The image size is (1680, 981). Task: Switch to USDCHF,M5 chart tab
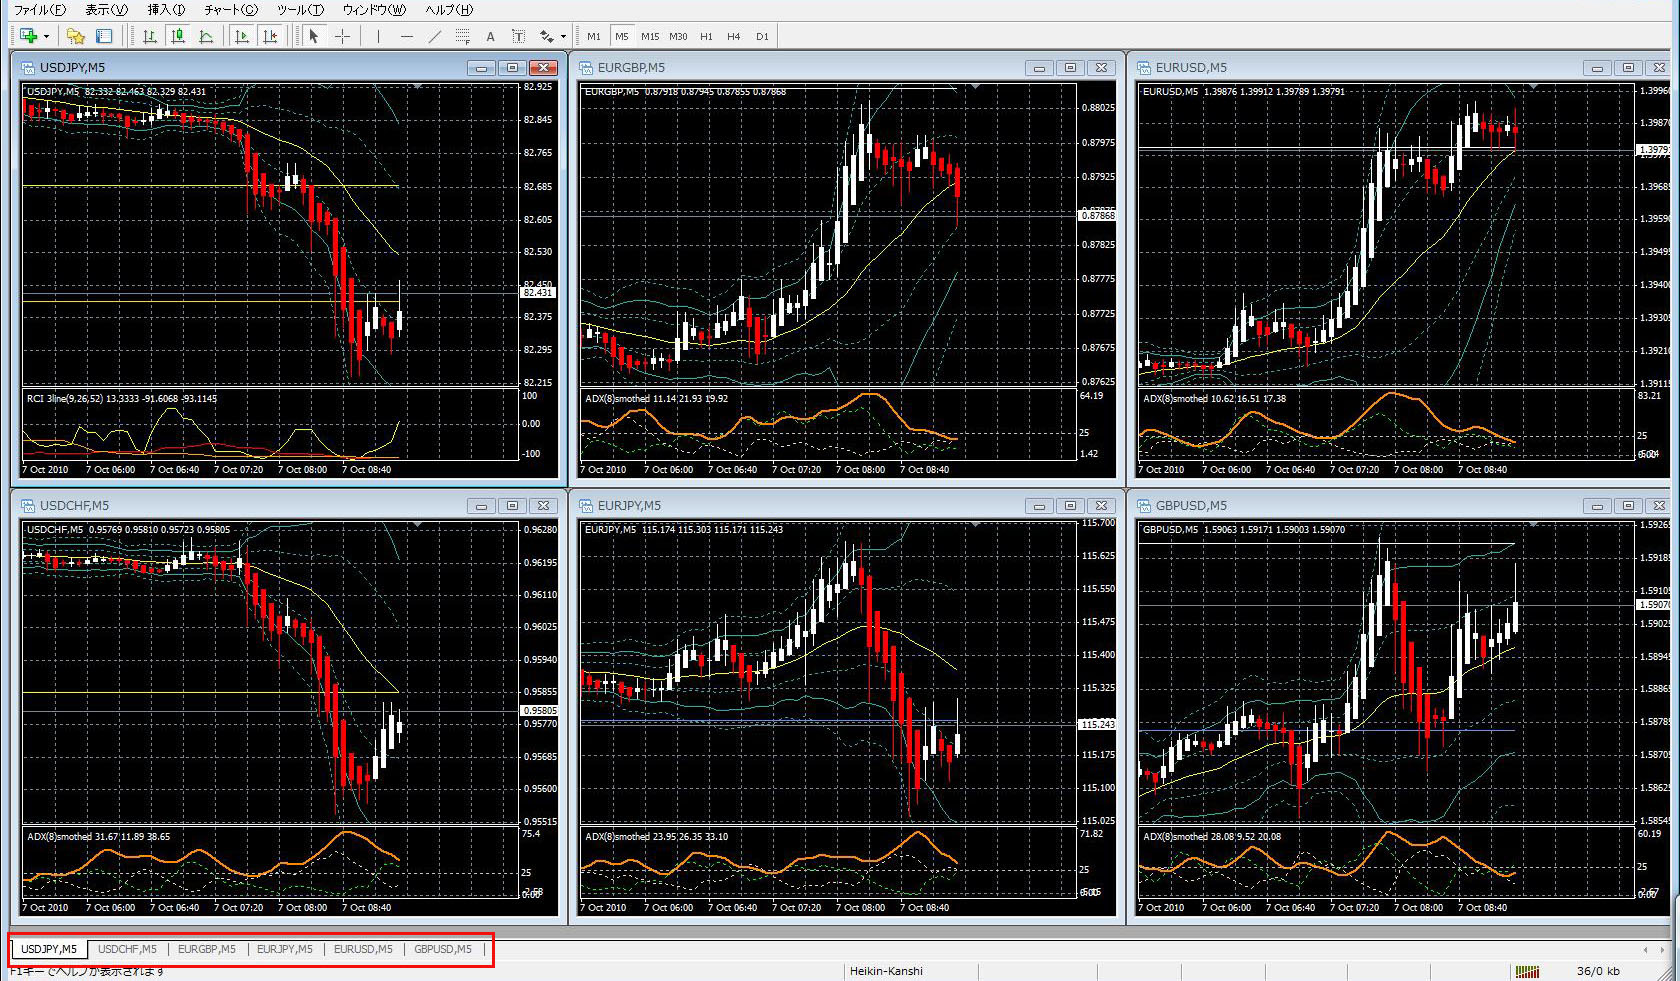click(x=127, y=949)
